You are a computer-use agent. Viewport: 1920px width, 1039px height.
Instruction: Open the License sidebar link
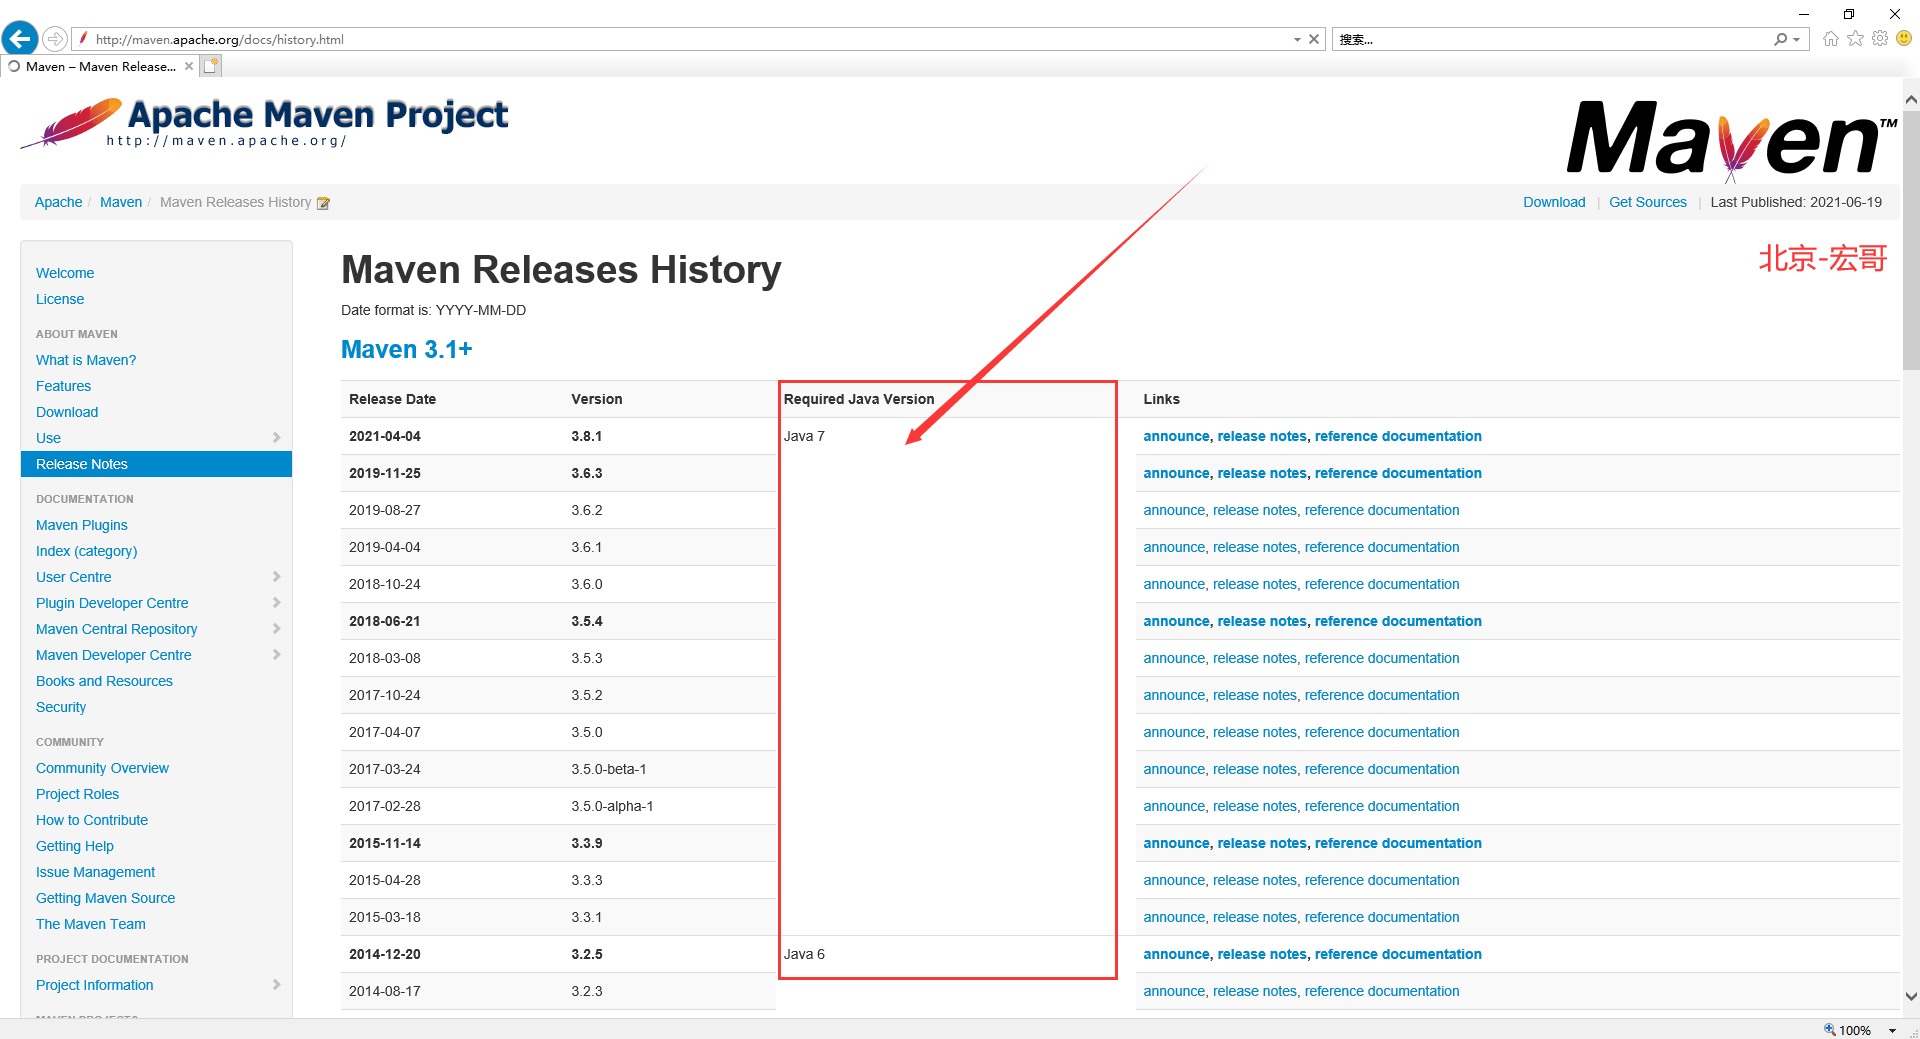click(60, 299)
